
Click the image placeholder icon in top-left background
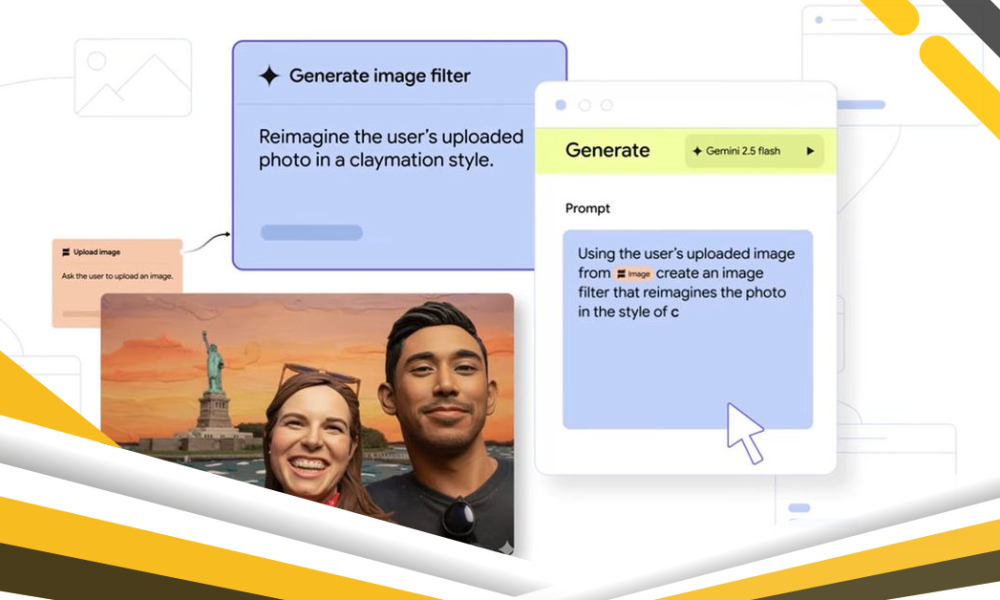pos(133,78)
